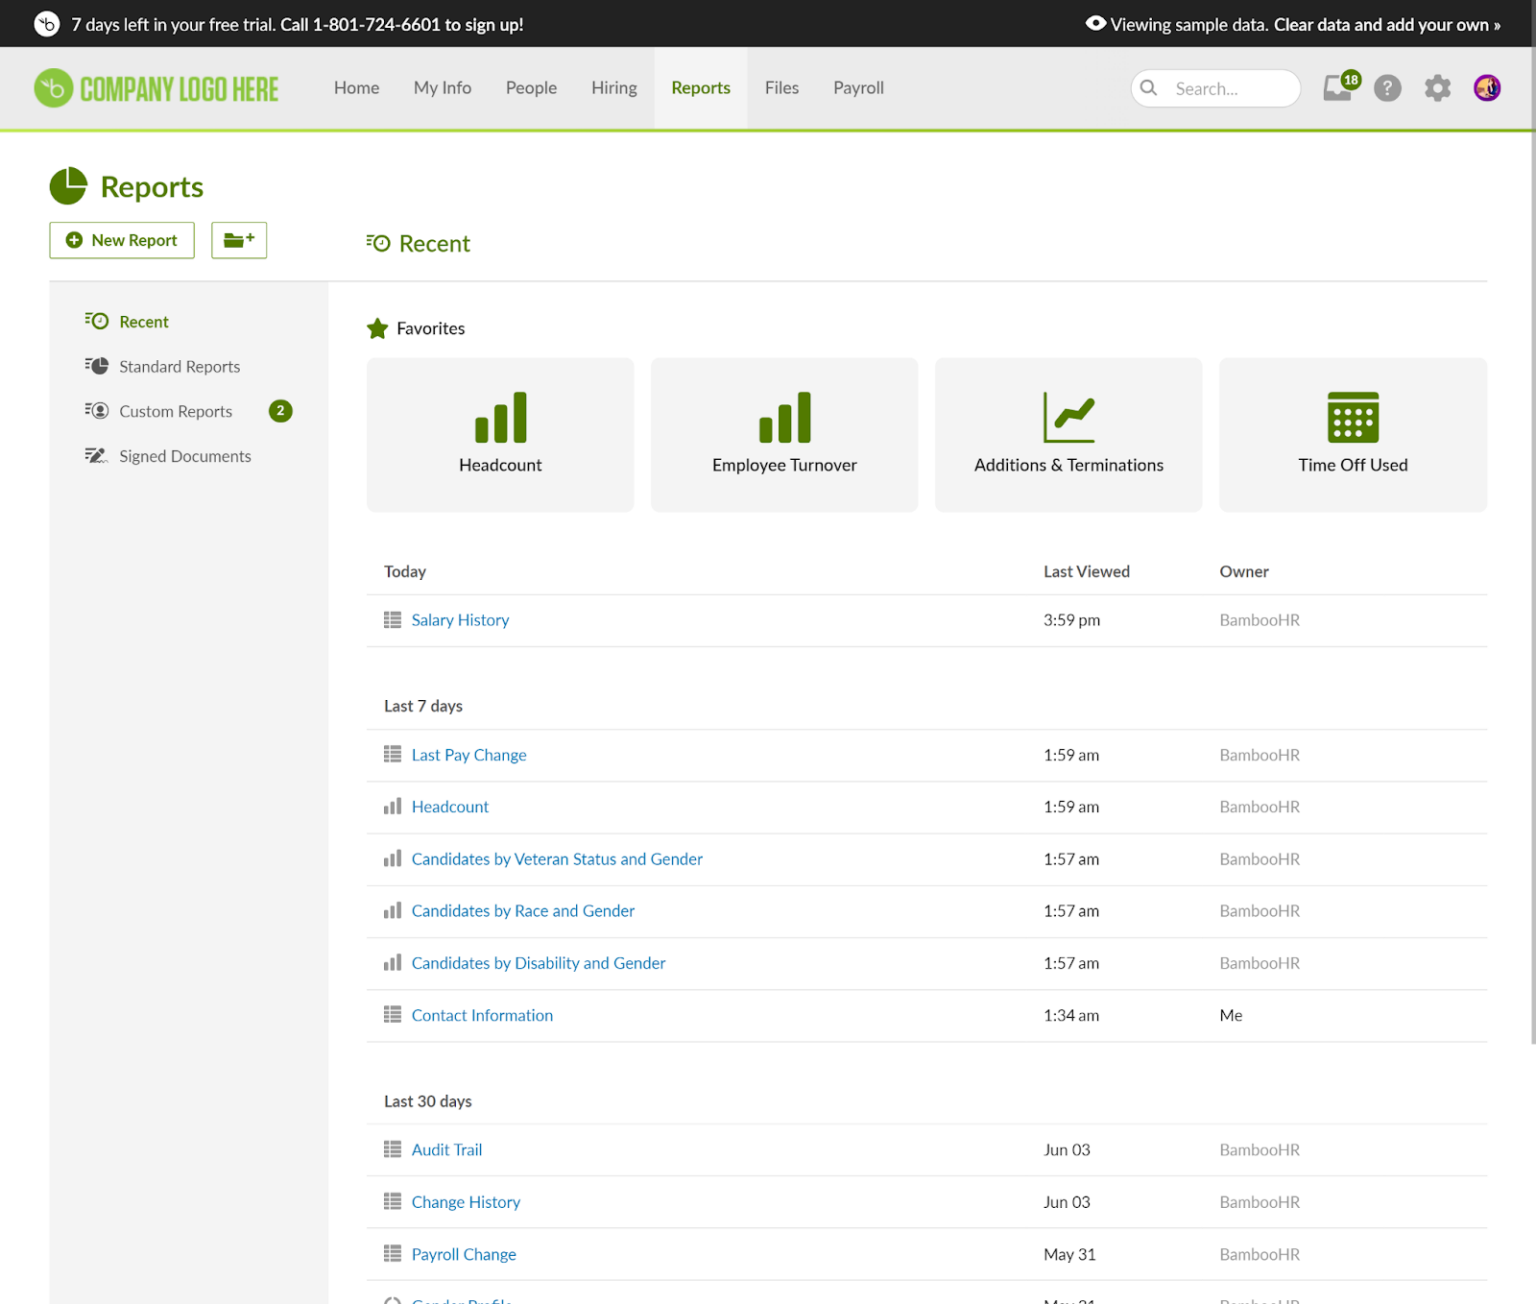Open the Time Off Used favorite tile
This screenshot has height=1304, width=1536.
1352,435
